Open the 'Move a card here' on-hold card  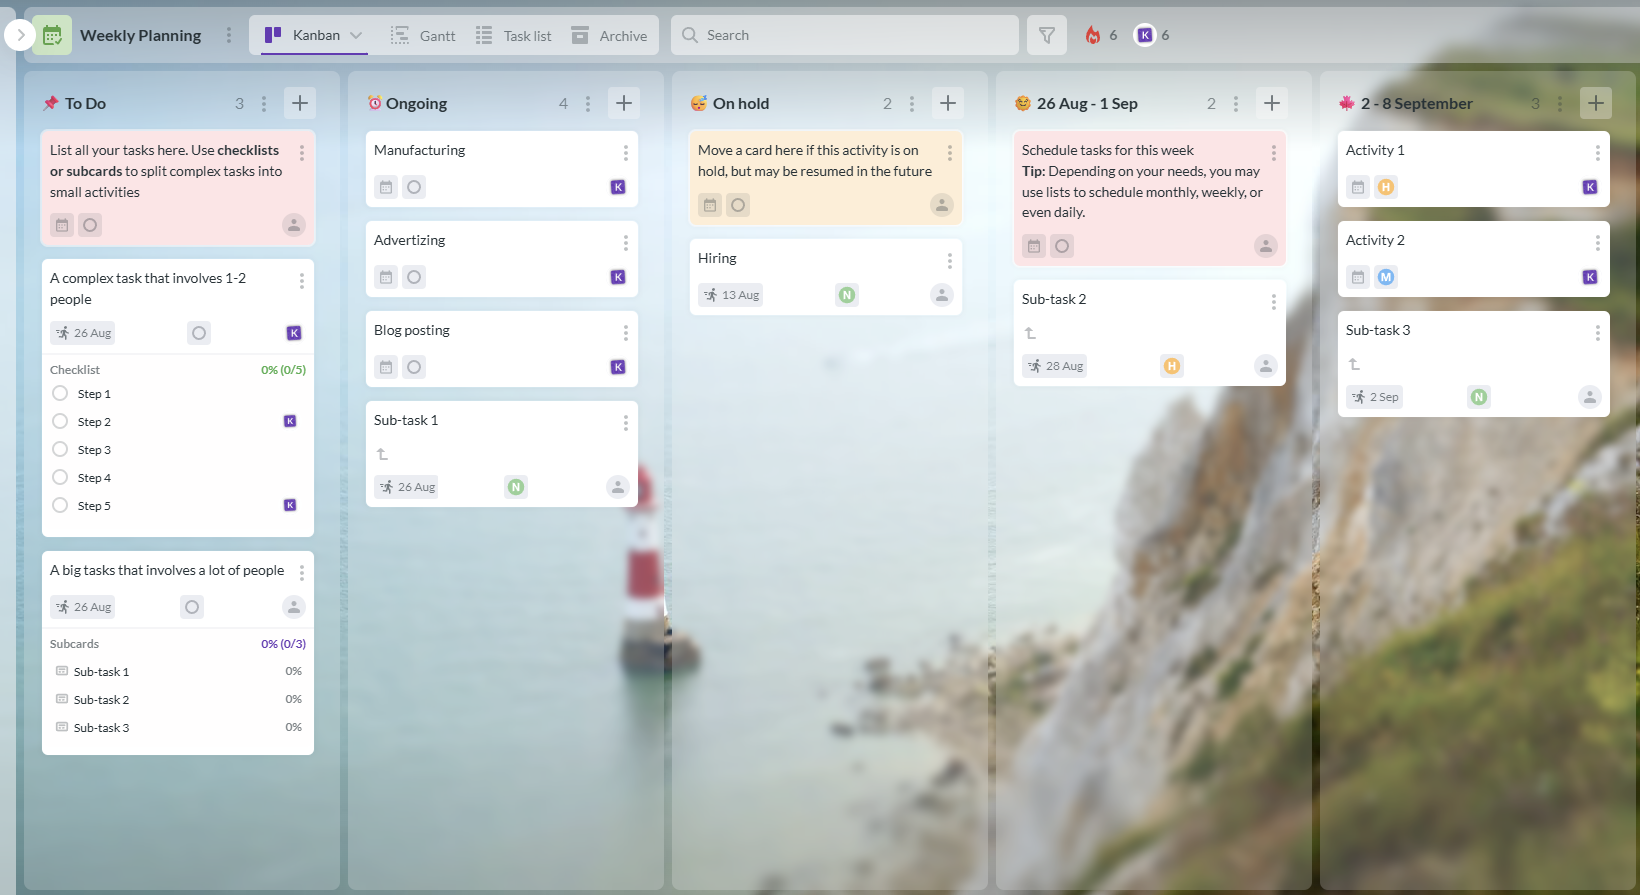[x=826, y=177]
